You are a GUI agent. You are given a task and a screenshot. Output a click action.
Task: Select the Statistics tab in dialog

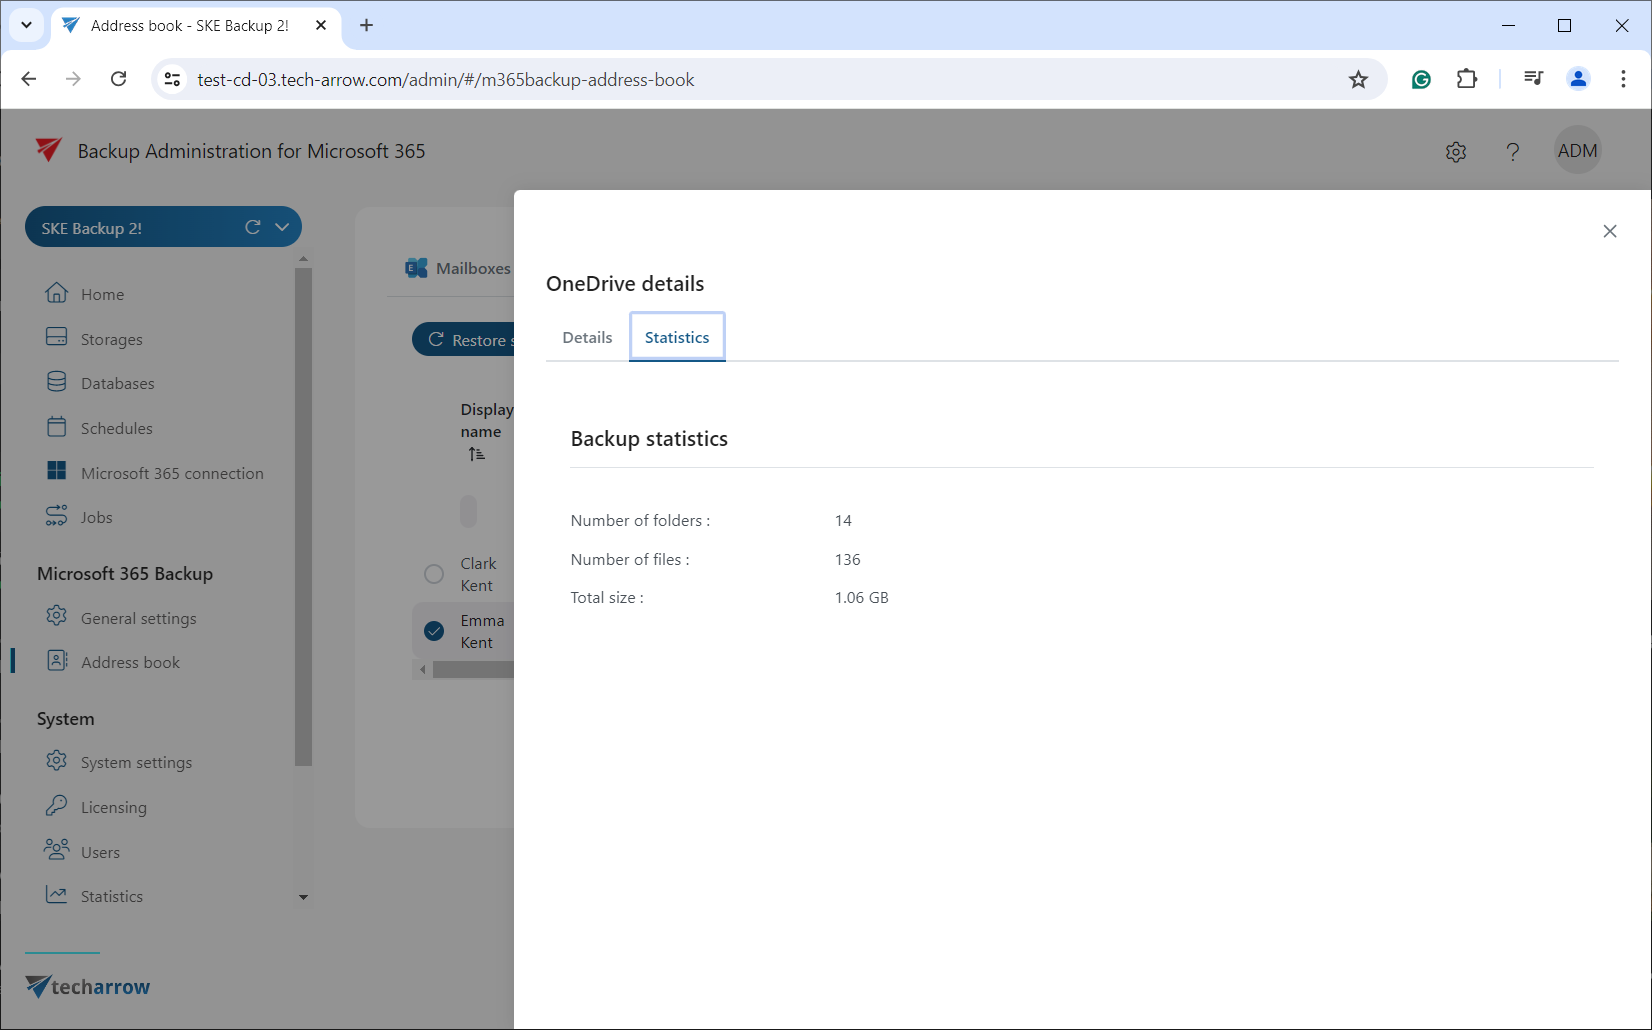(x=677, y=337)
